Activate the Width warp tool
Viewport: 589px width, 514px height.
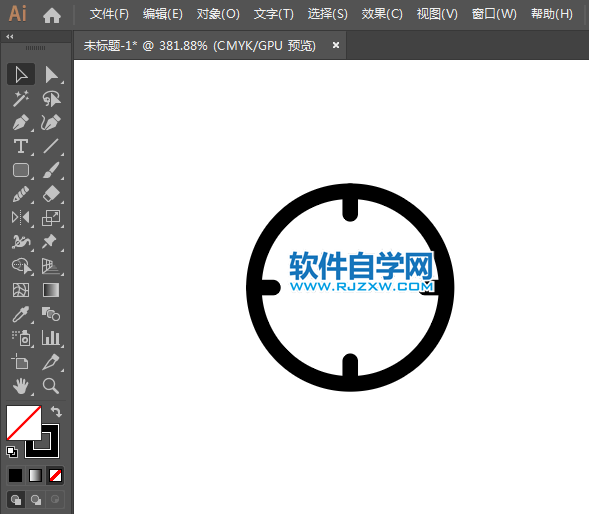tap(21, 242)
